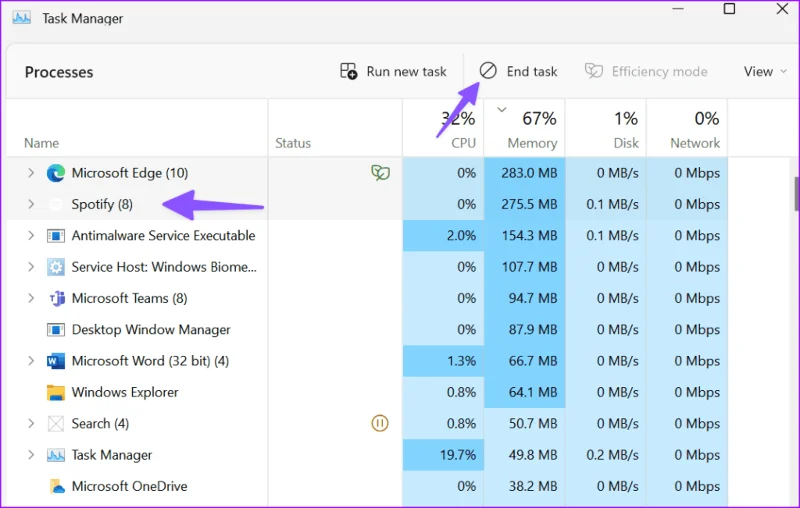Click the Efficiency mode leaf icon
Screen dimensions: 800x508
point(593,71)
